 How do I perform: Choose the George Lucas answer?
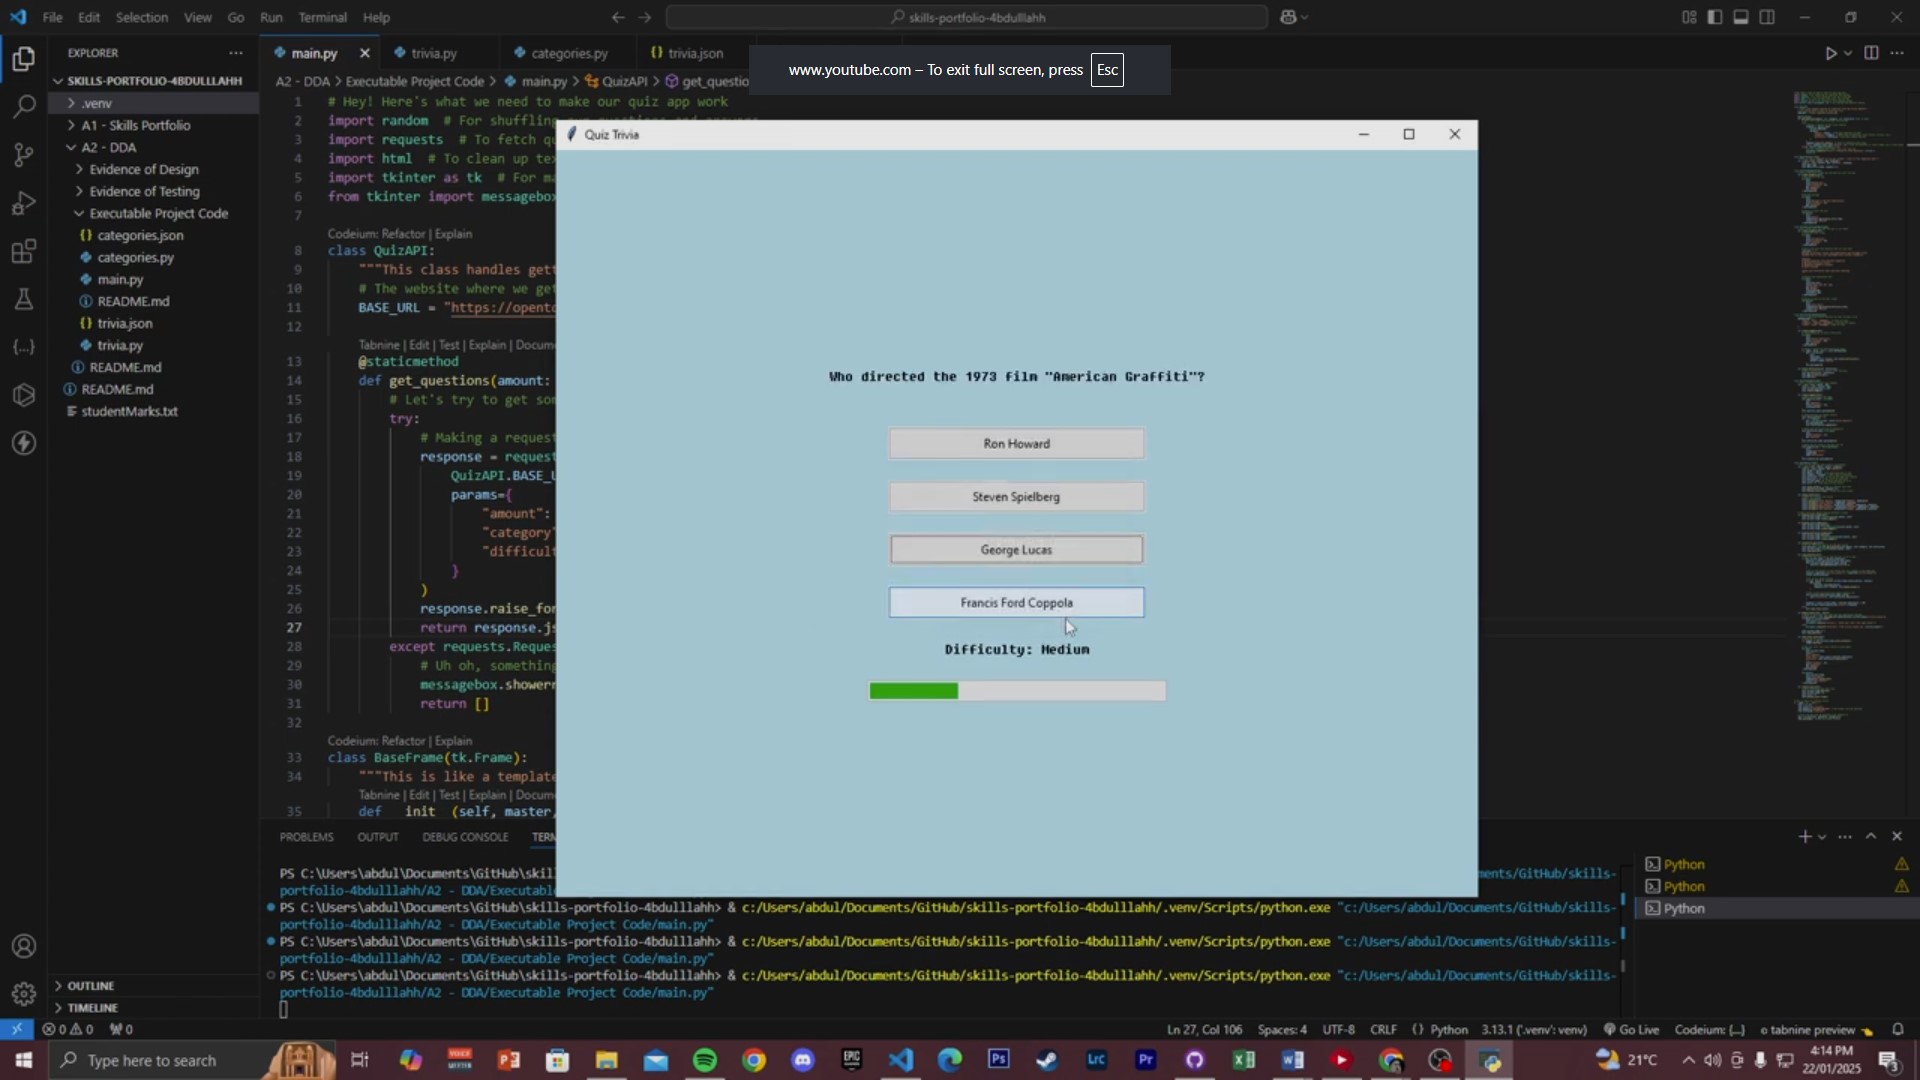(1016, 550)
